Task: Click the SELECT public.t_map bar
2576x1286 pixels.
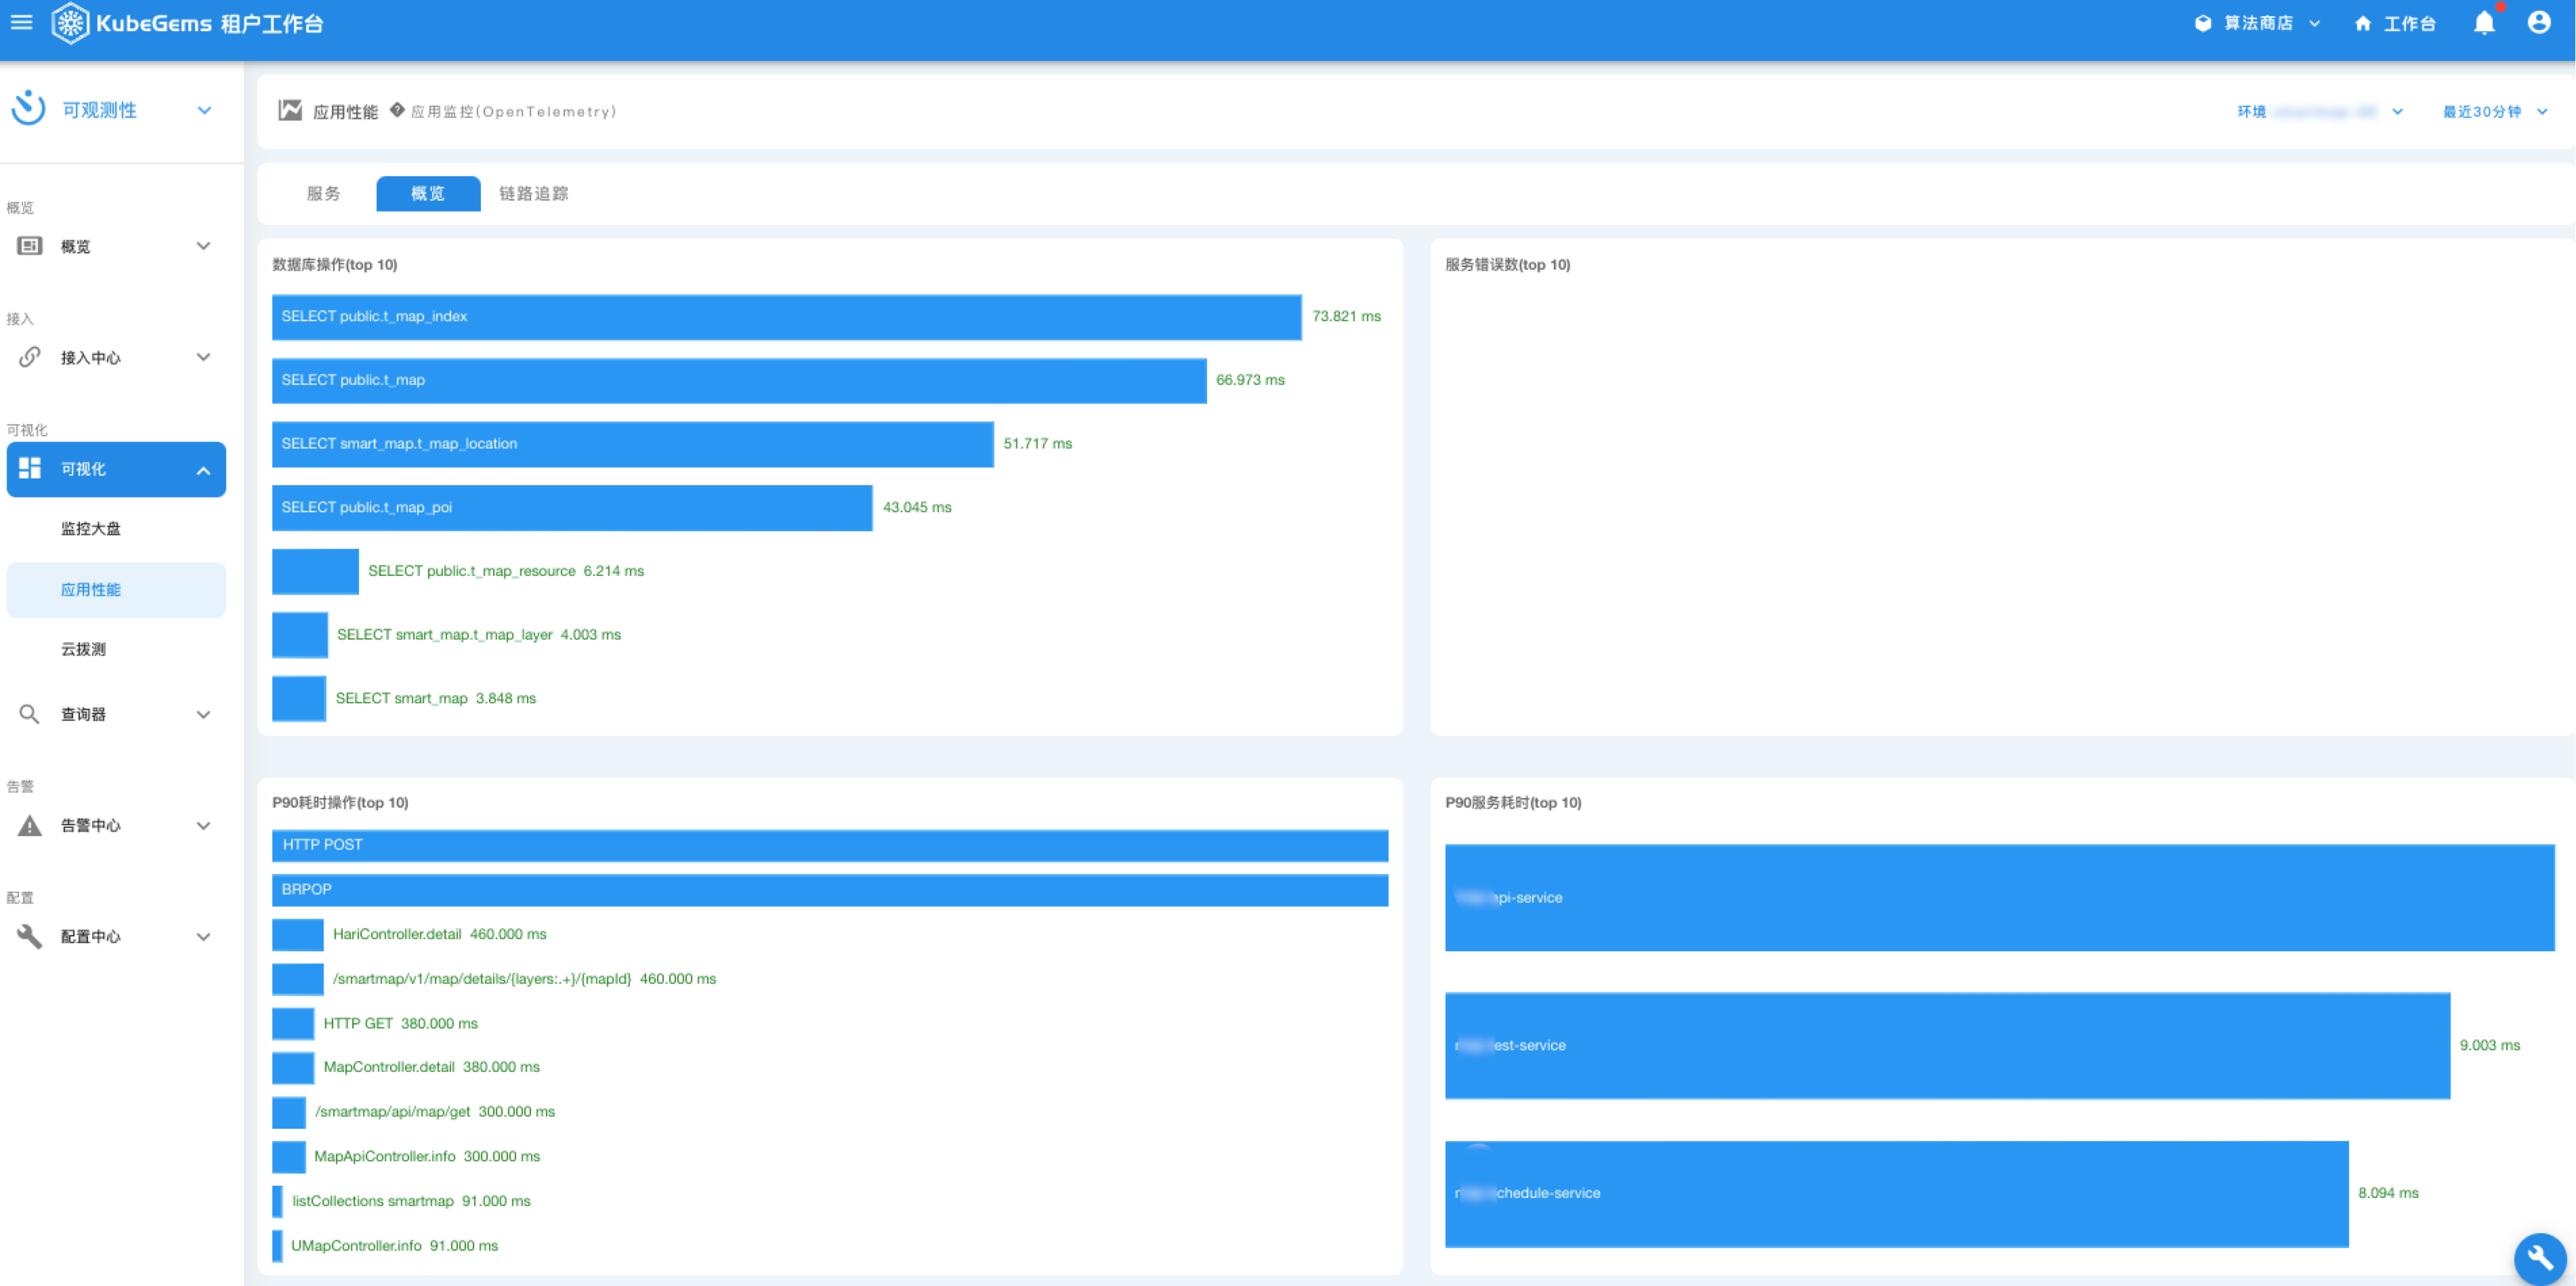Action: [x=739, y=380]
